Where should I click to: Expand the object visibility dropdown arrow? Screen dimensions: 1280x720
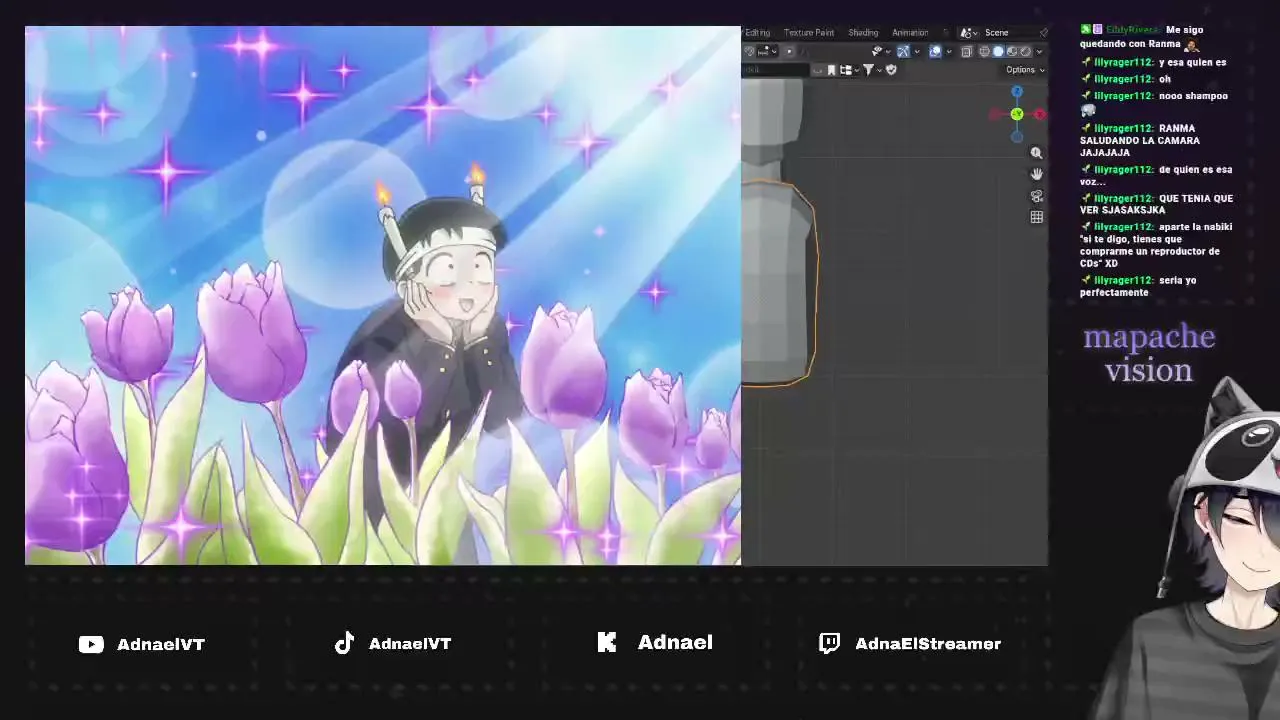pos(888,51)
